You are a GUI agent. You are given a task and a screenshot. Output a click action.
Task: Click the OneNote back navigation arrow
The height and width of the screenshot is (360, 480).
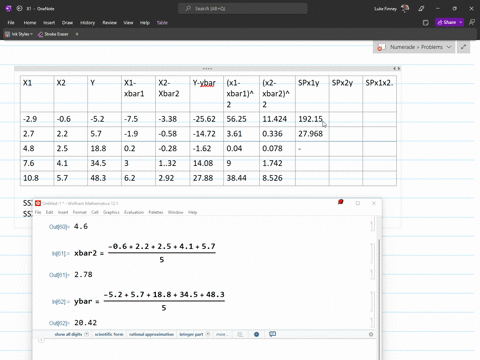pos(19,8)
